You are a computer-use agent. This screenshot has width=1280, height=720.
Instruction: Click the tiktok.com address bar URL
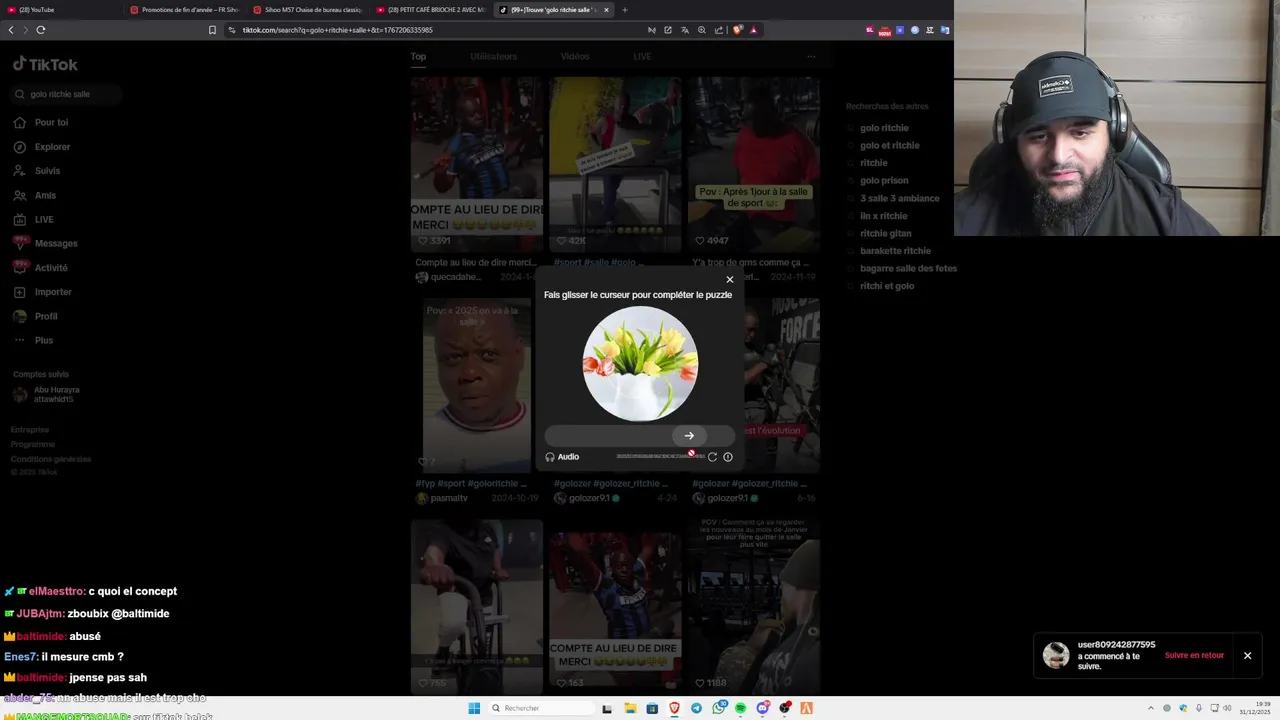(x=337, y=30)
